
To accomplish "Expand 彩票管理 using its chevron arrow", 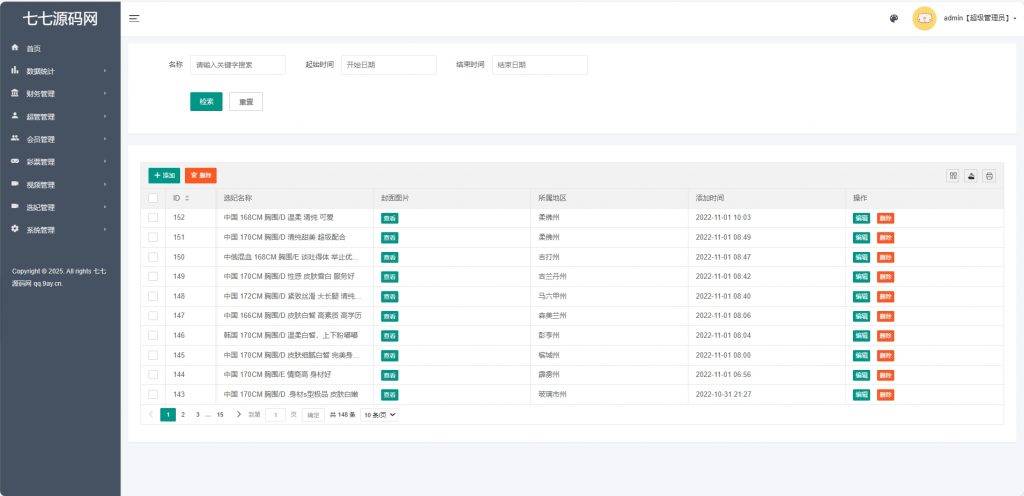I will click(x=104, y=162).
